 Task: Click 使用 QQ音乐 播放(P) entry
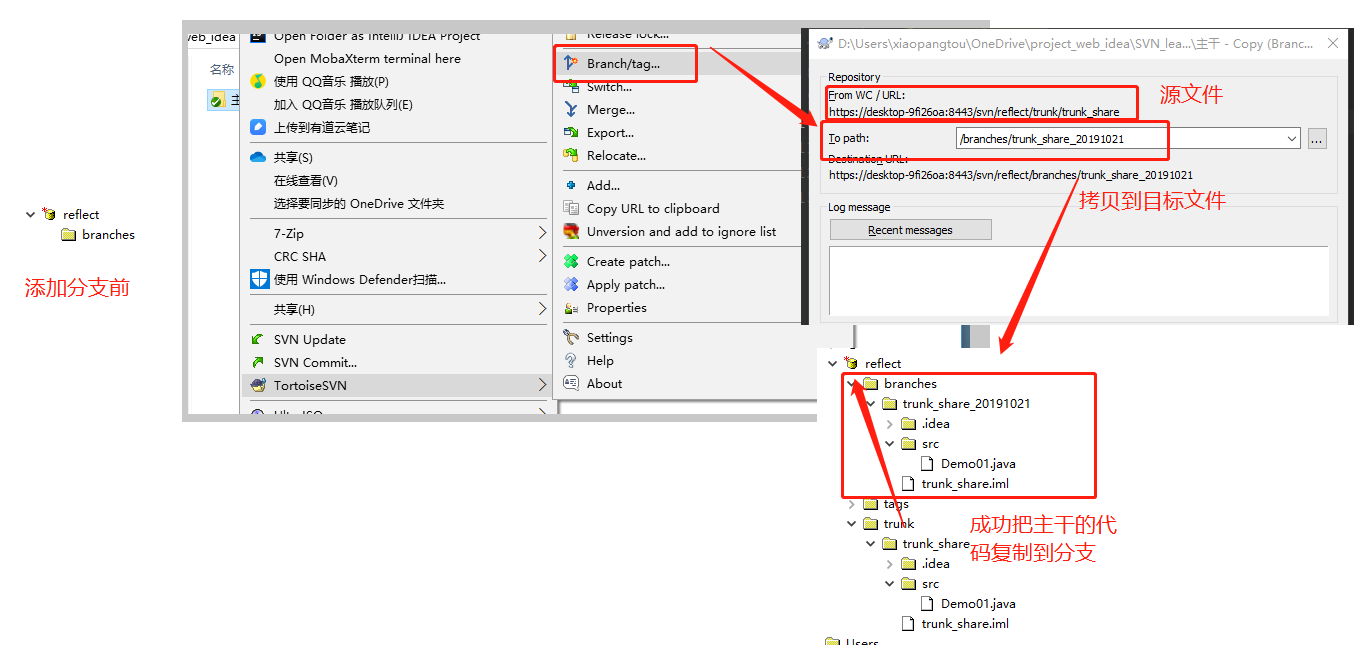(x=331, y=82)
